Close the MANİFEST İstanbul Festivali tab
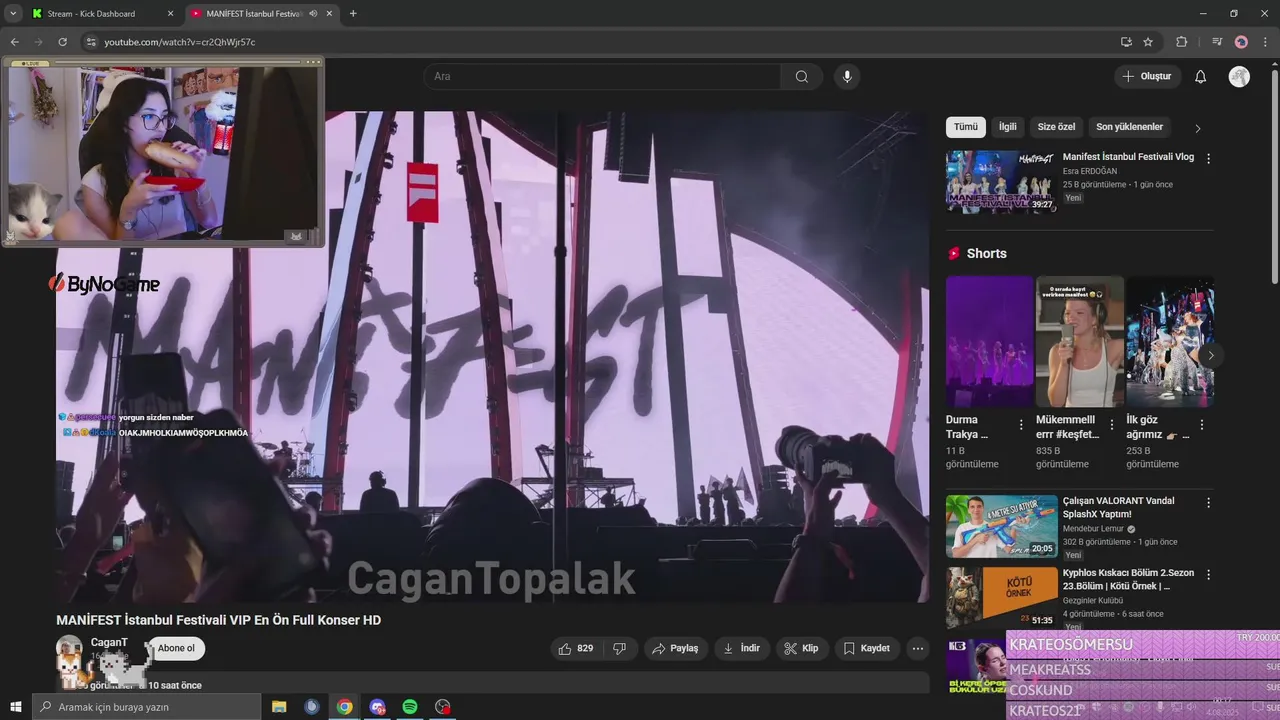Screen dimensions: 1280x720 (x=329, y=14)
